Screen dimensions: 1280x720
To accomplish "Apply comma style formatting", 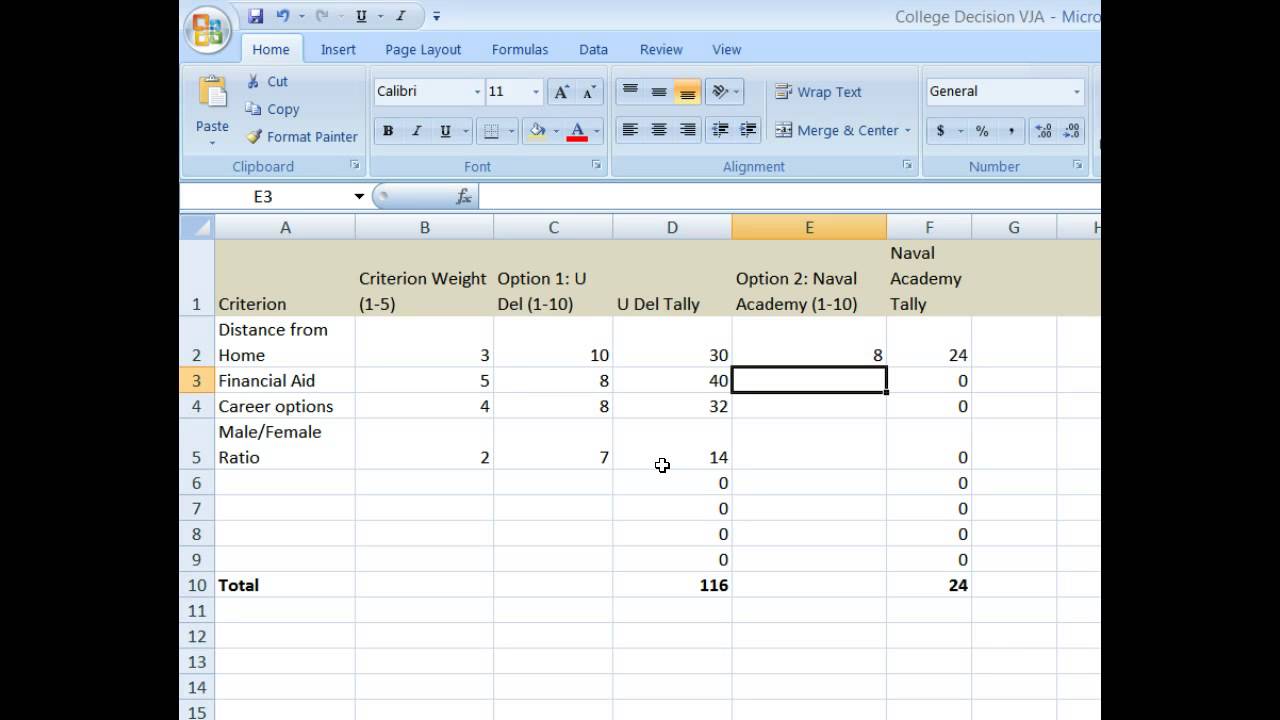I will tap(1011, 131).
